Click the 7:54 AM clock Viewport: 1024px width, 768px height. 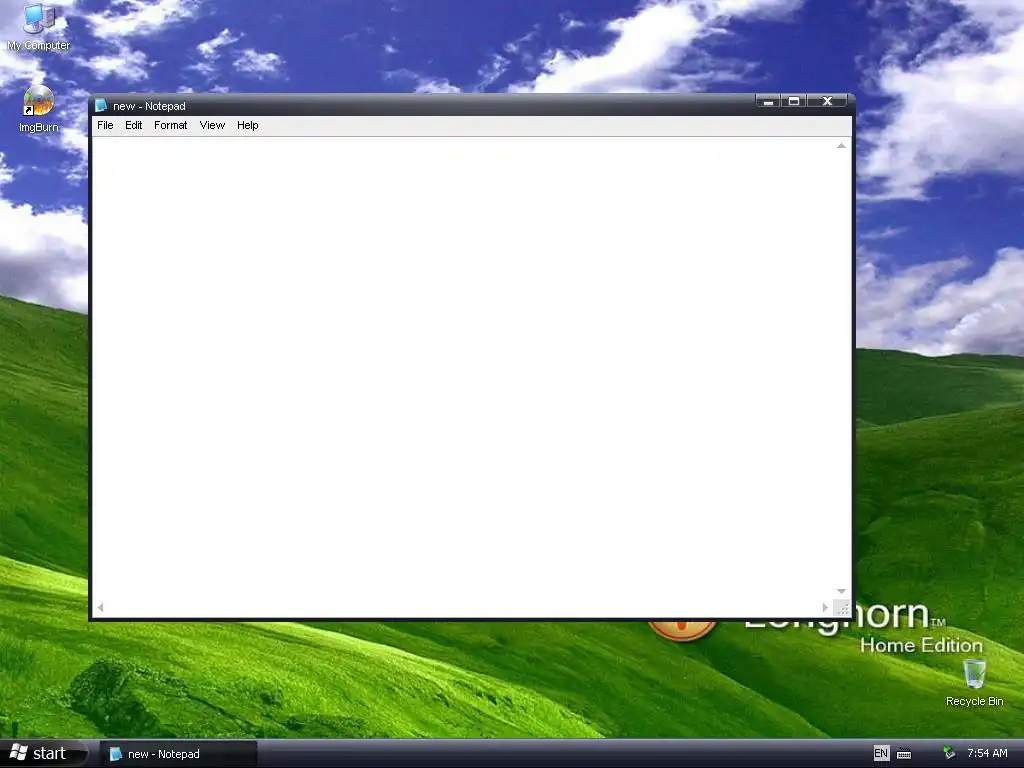(x=987, y=754)
